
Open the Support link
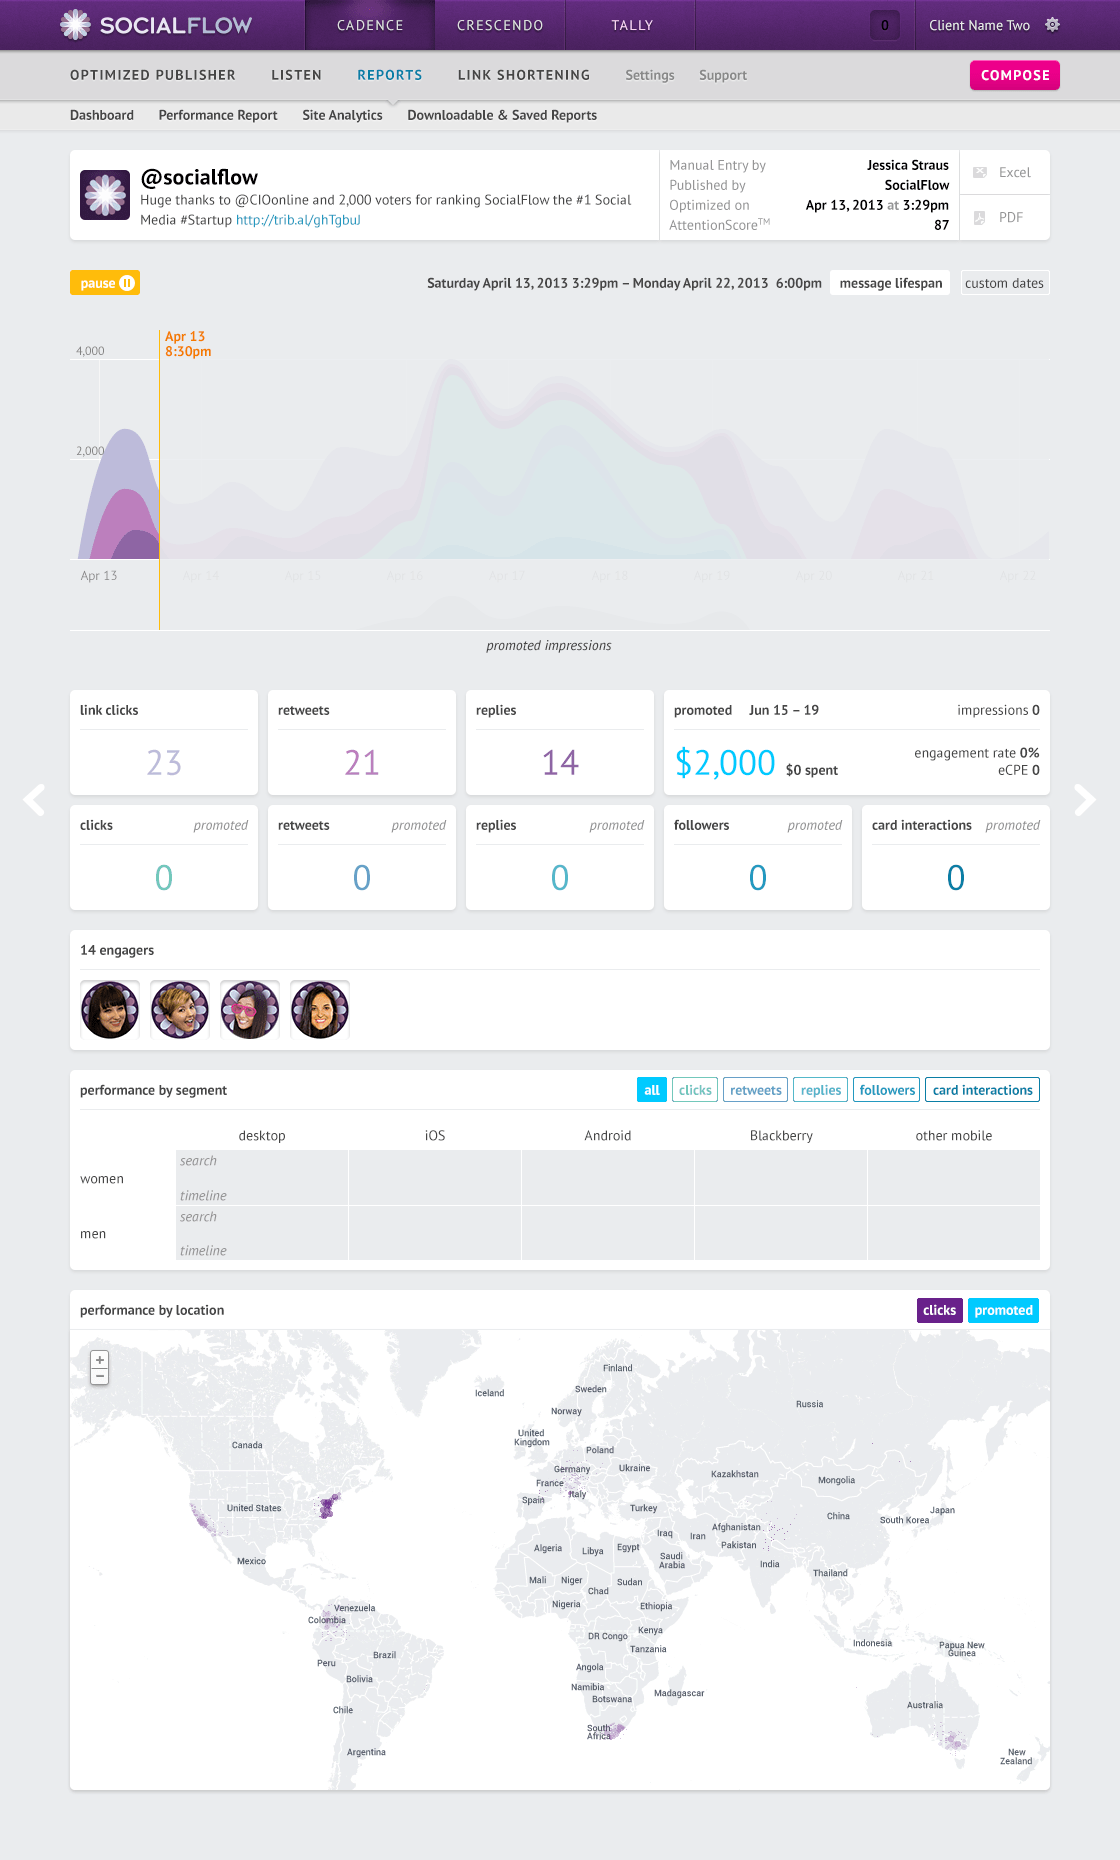pos(723,75)
